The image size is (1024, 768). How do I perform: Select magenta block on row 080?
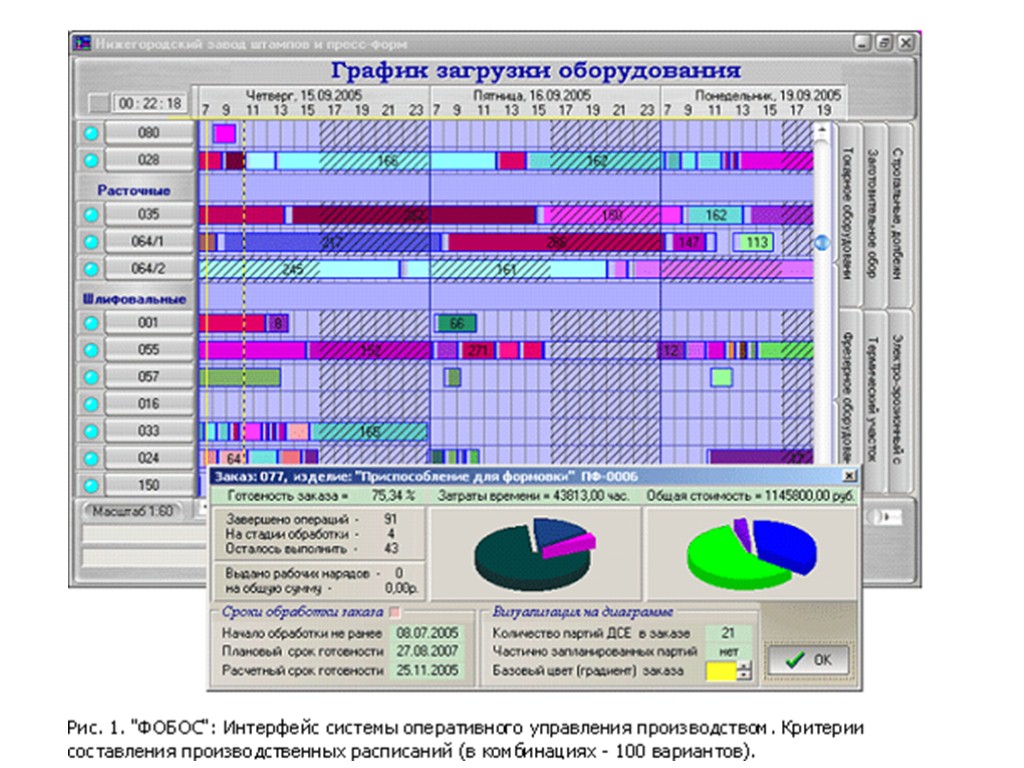tap(224, 134)
